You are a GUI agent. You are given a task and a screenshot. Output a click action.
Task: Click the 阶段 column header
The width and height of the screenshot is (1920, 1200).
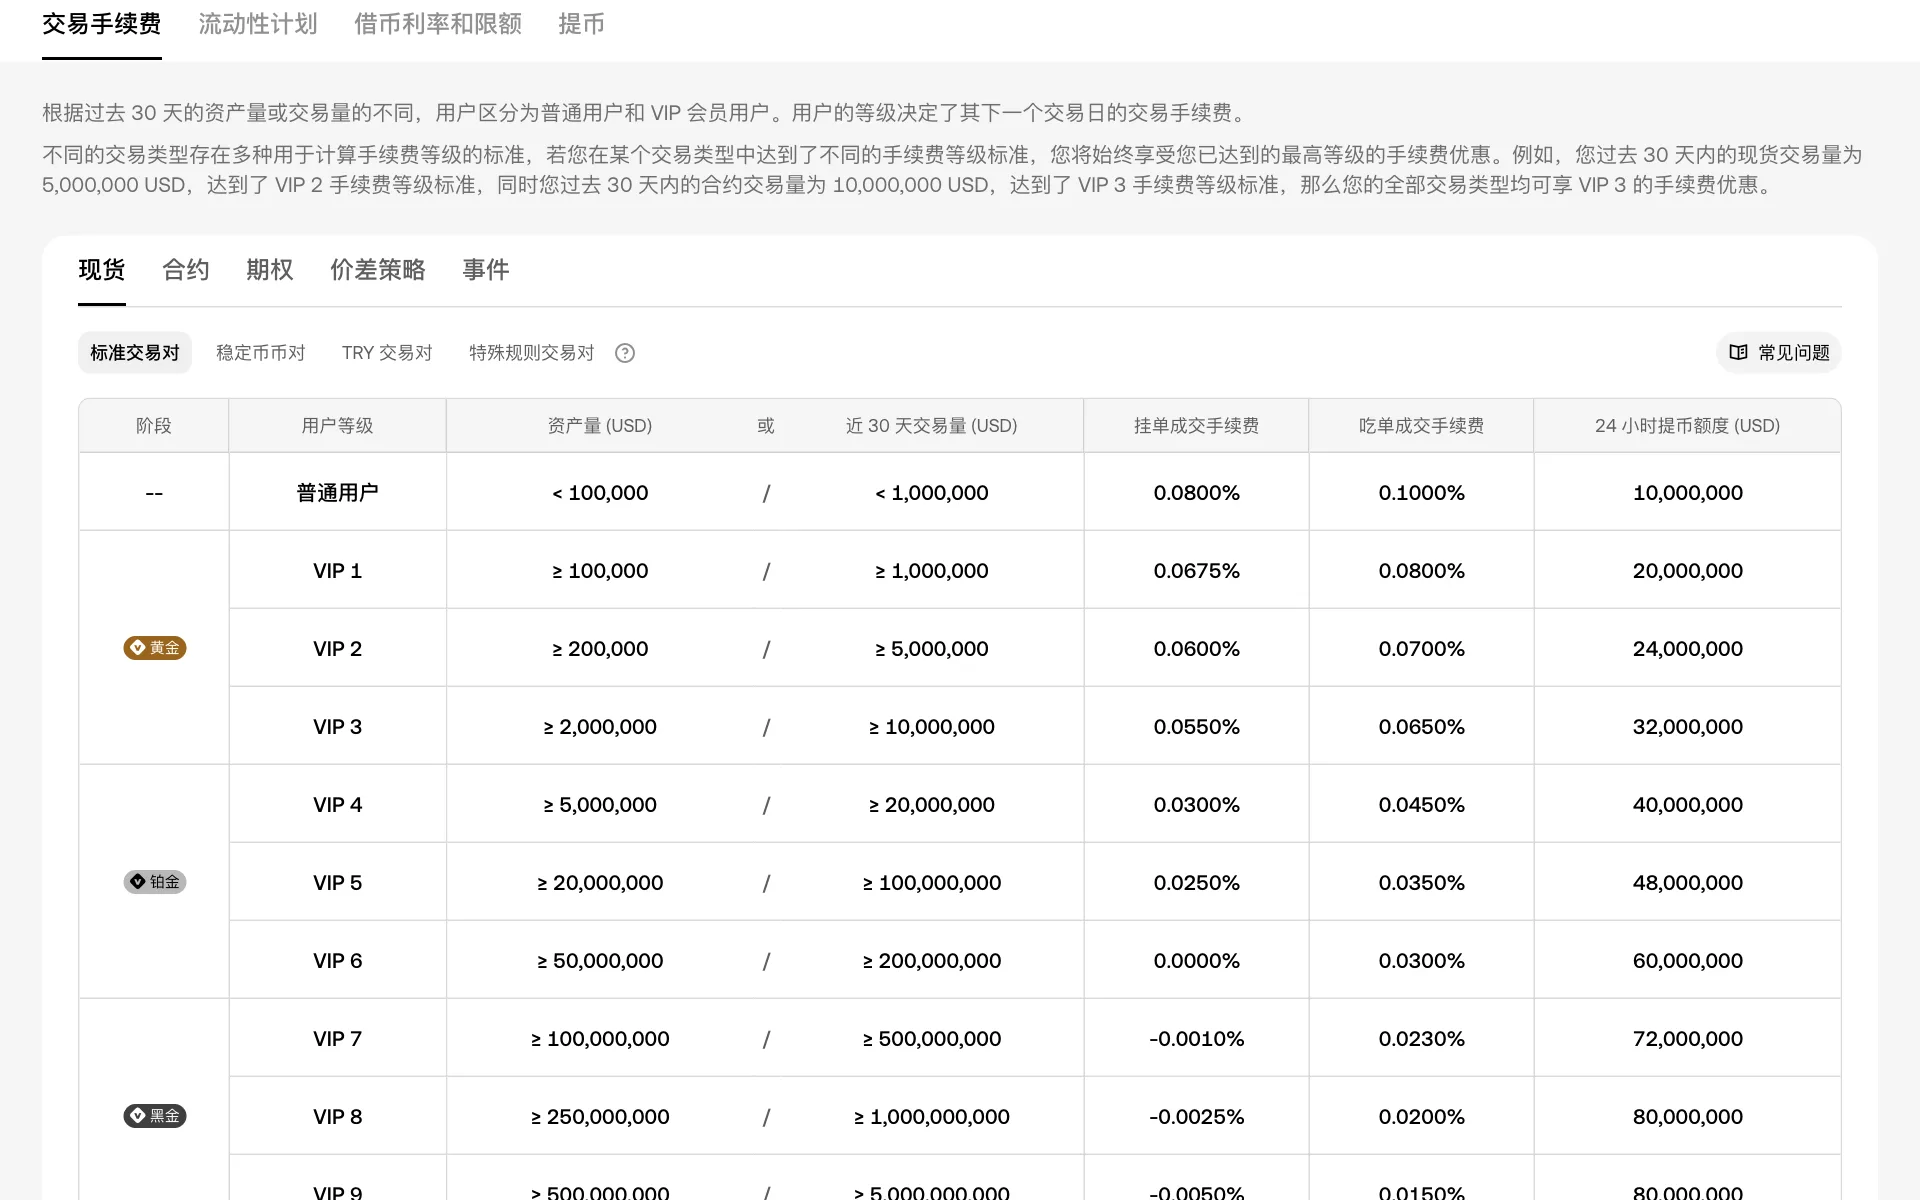[154, 426]
